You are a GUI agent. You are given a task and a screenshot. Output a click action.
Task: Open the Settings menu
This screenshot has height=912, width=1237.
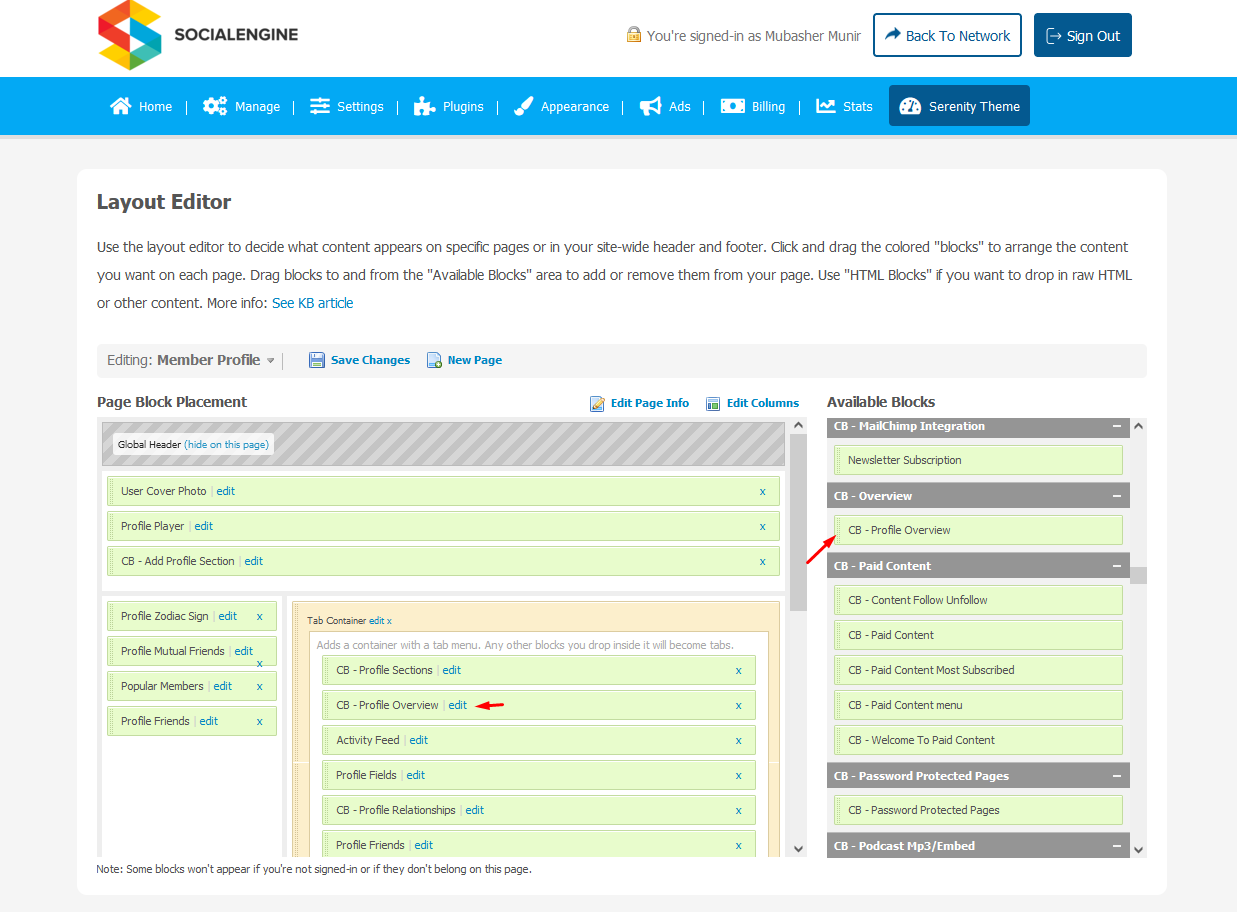pos(347,106)
